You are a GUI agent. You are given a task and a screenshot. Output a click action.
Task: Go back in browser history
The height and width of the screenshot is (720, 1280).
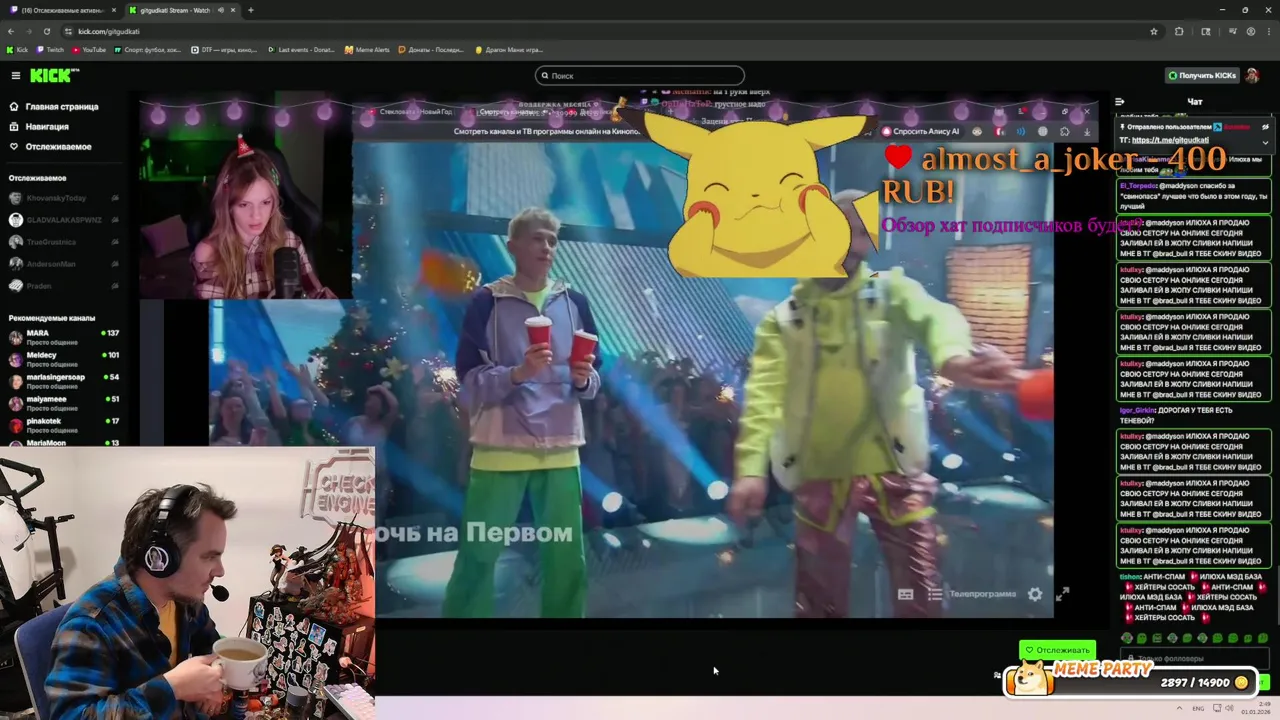click(x=11, y=31)
